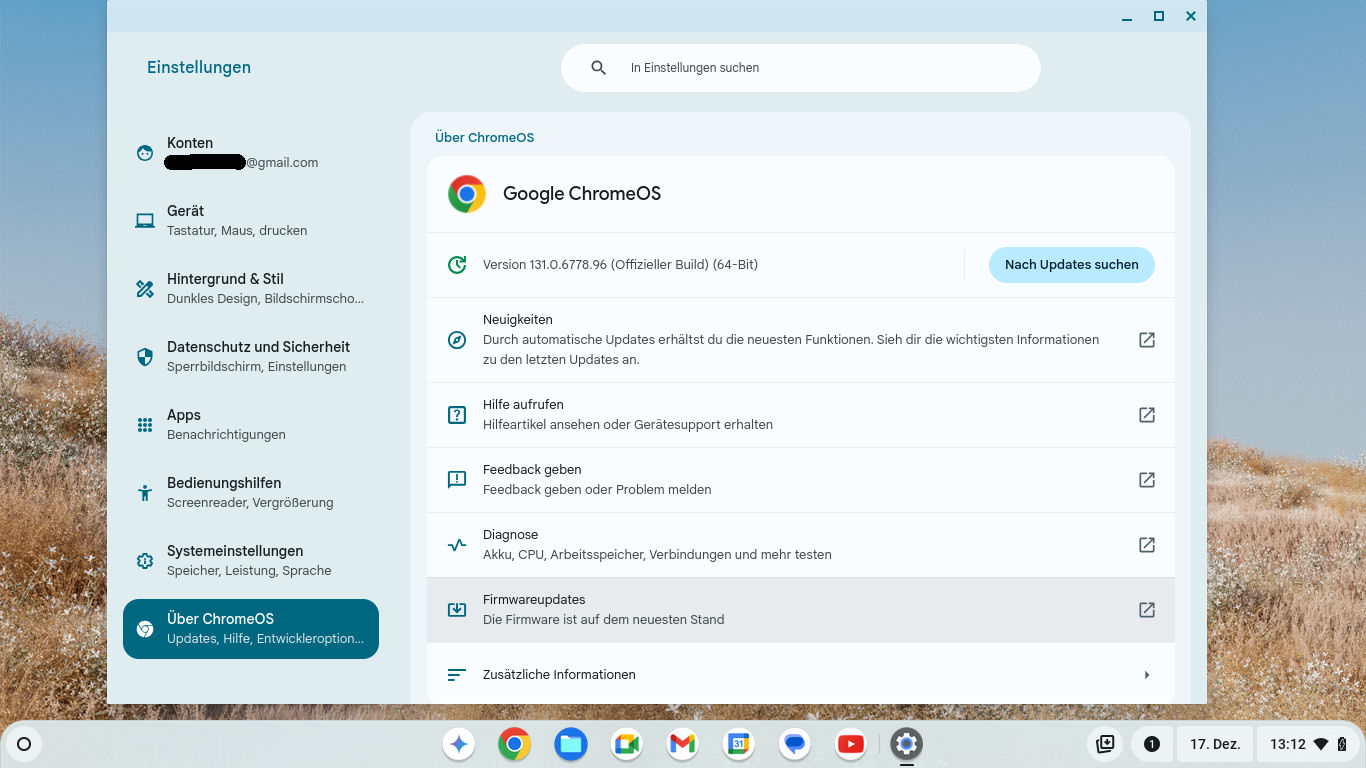Click the In Einstellungen suchen field
The width and height of the screenshot is (1366, 768).
pos(801,68)
